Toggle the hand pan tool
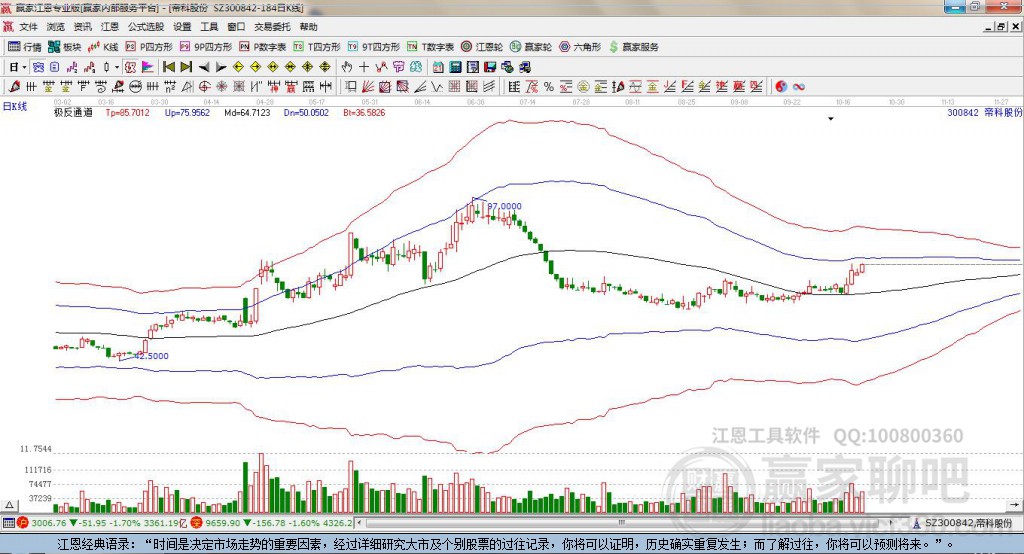Screen dimensions: 1024x554 pyautogui.click(x=347, y=67)
